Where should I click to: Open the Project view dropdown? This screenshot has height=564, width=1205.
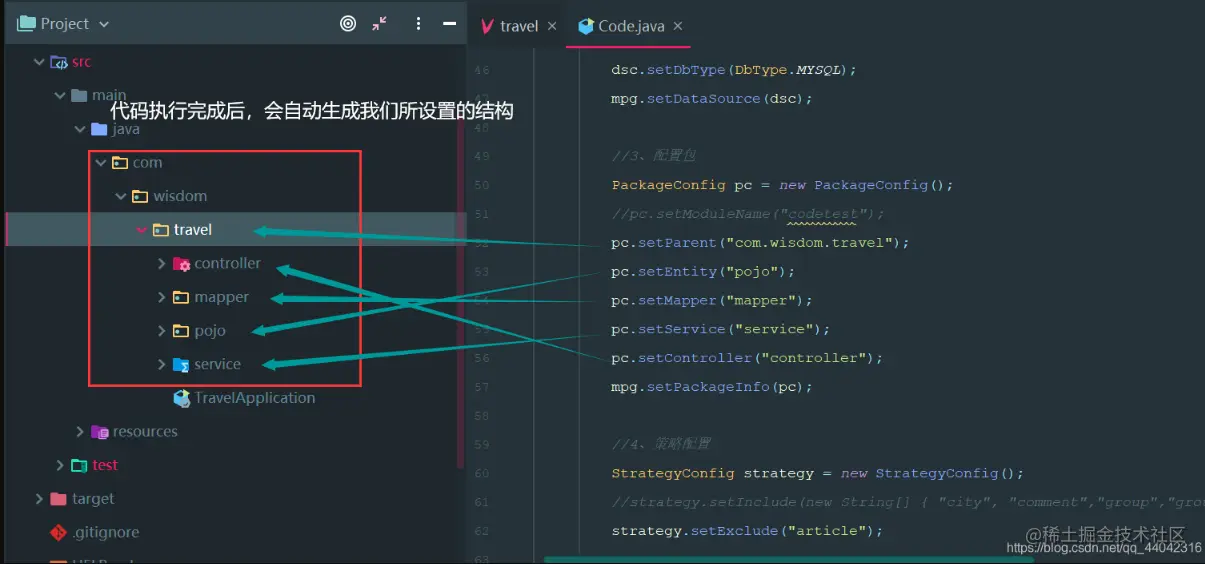[104, 24]
